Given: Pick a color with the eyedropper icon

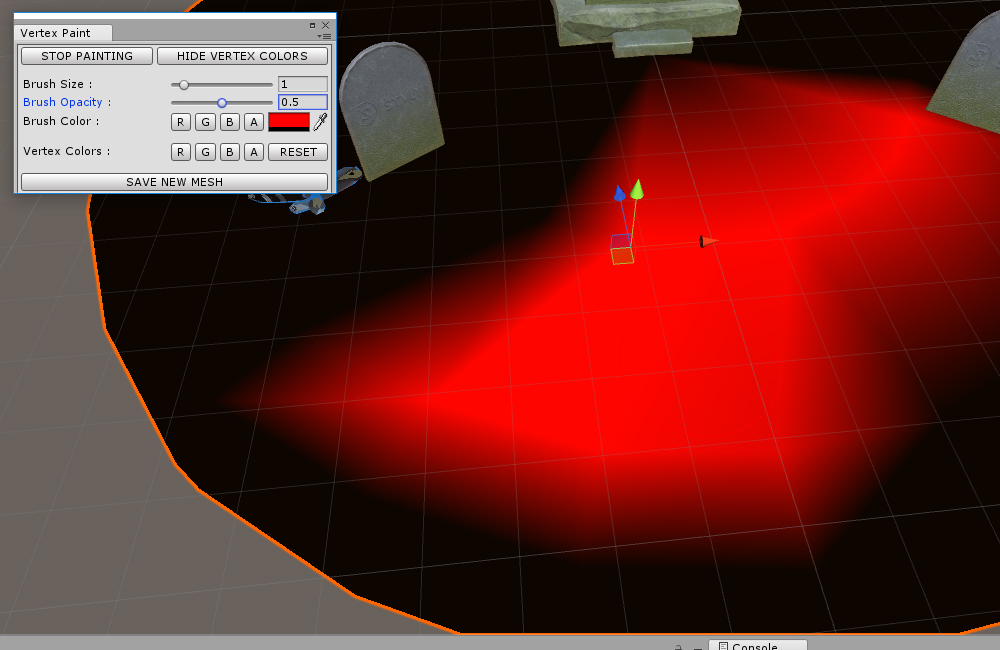Looking at the screenshot, I should (321, 121).
